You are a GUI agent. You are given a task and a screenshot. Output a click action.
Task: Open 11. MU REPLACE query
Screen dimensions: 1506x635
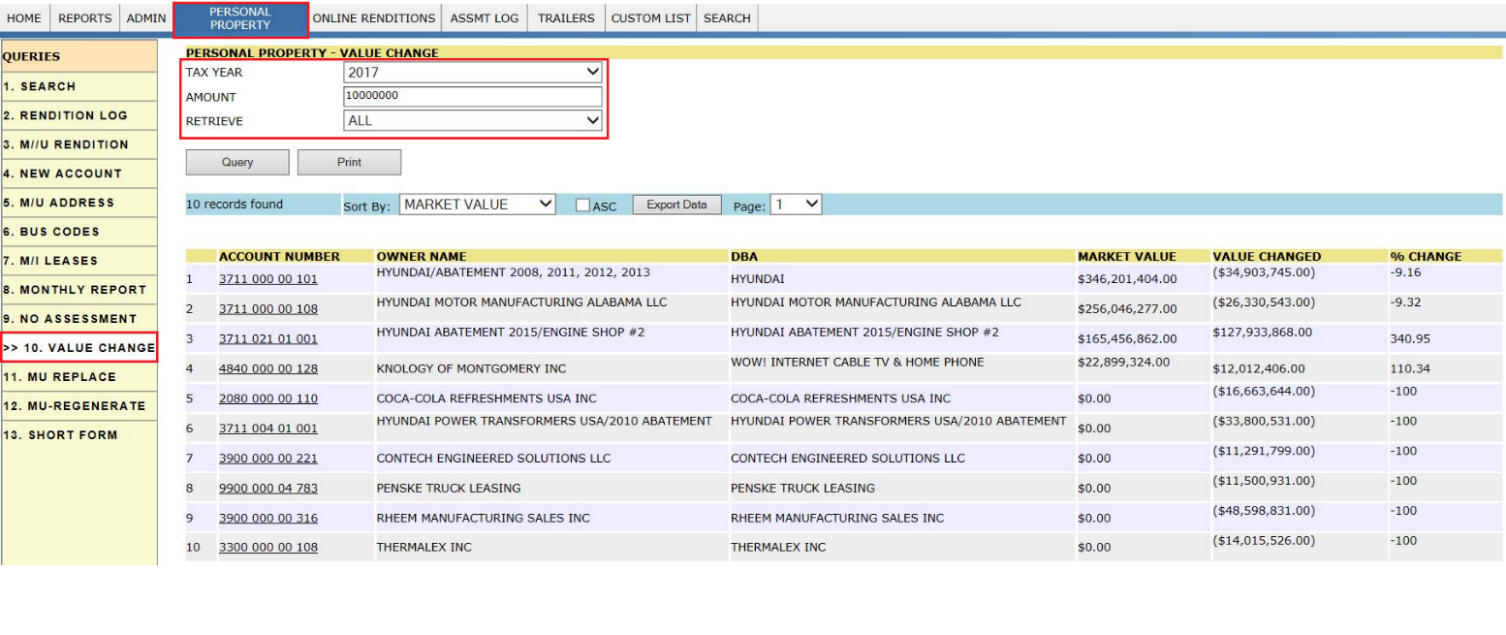[79, 377]
